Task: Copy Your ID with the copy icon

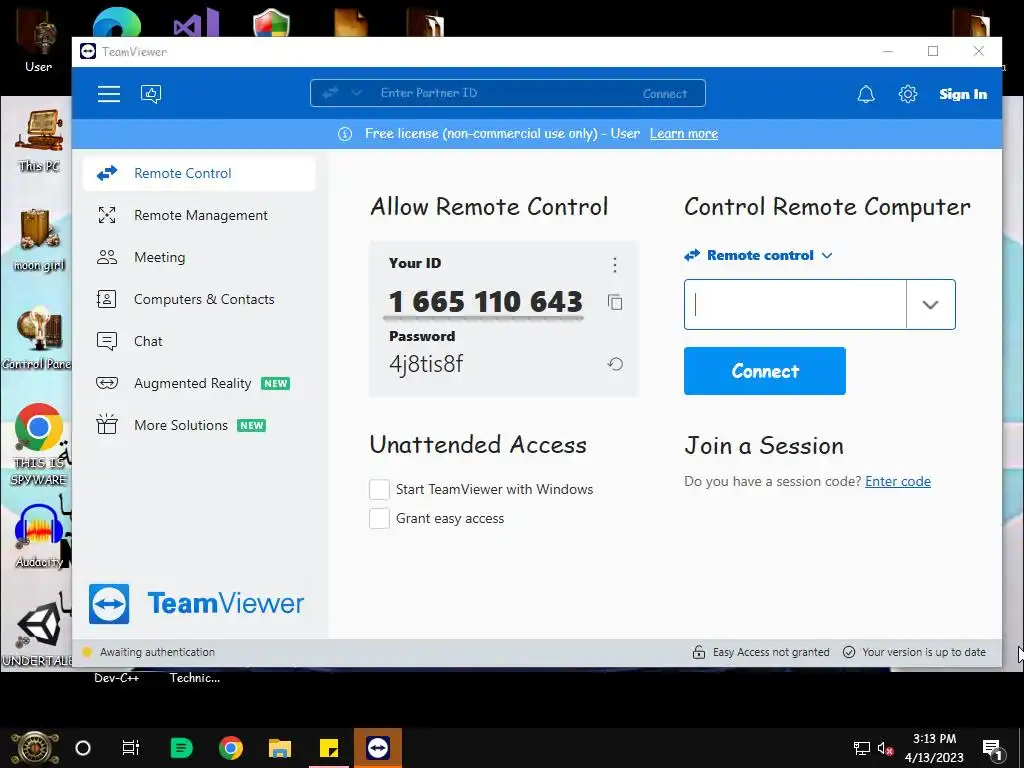Action: tap(615, 302)
